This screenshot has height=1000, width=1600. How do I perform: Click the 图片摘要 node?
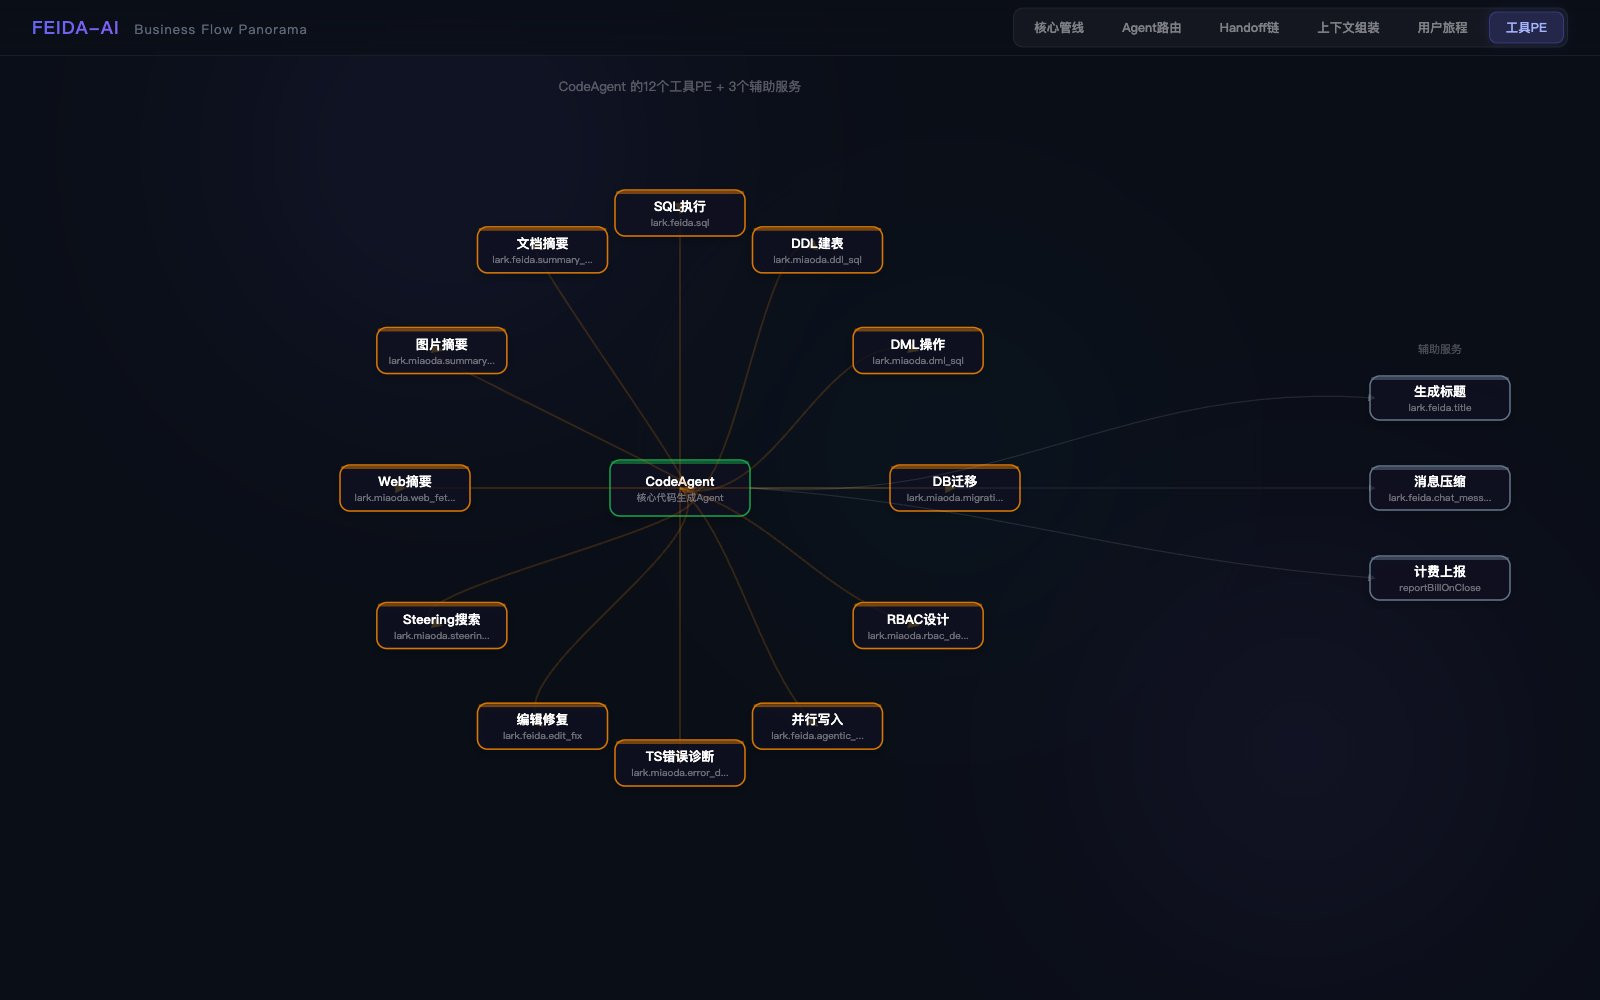click(442, 351)
